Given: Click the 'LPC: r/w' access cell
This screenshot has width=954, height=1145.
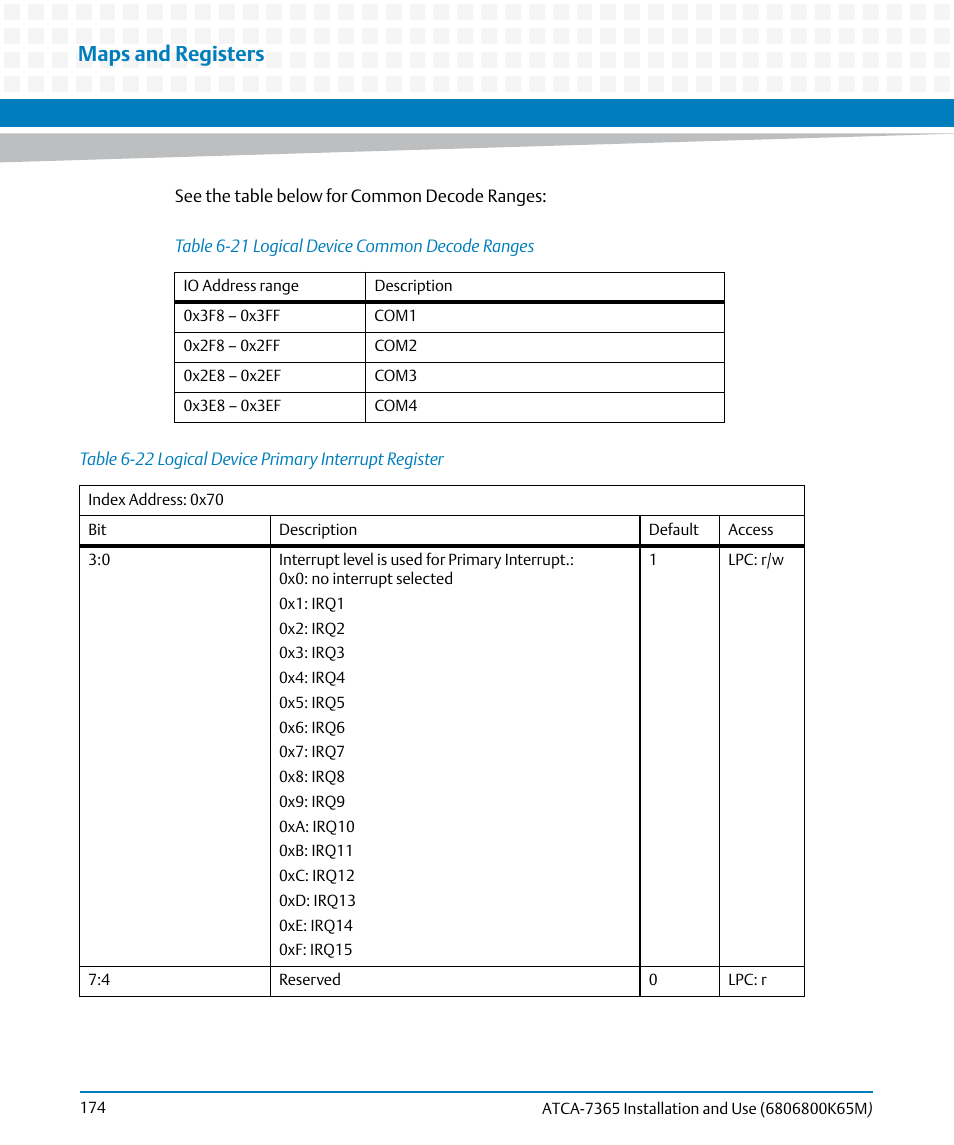Looking at the screenshot, I should [x=762, y=757].
